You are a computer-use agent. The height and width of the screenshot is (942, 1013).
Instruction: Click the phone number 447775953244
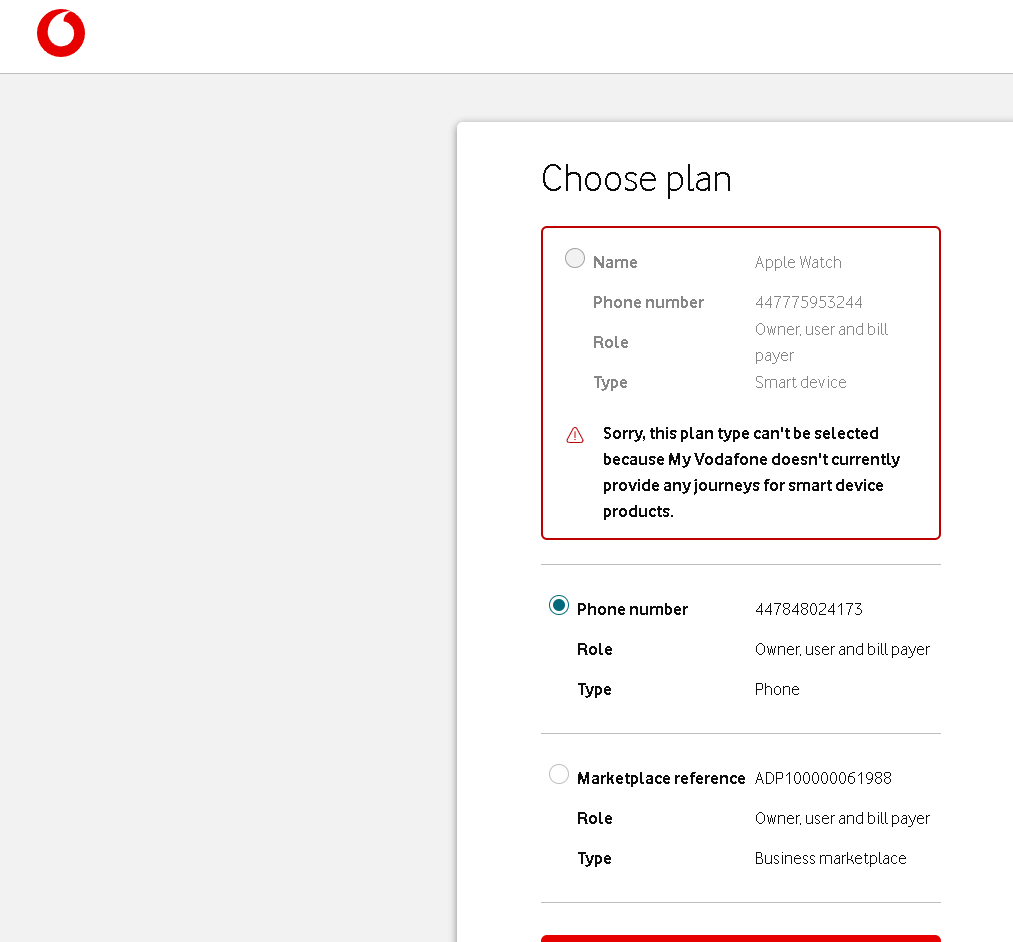point(808,302)
